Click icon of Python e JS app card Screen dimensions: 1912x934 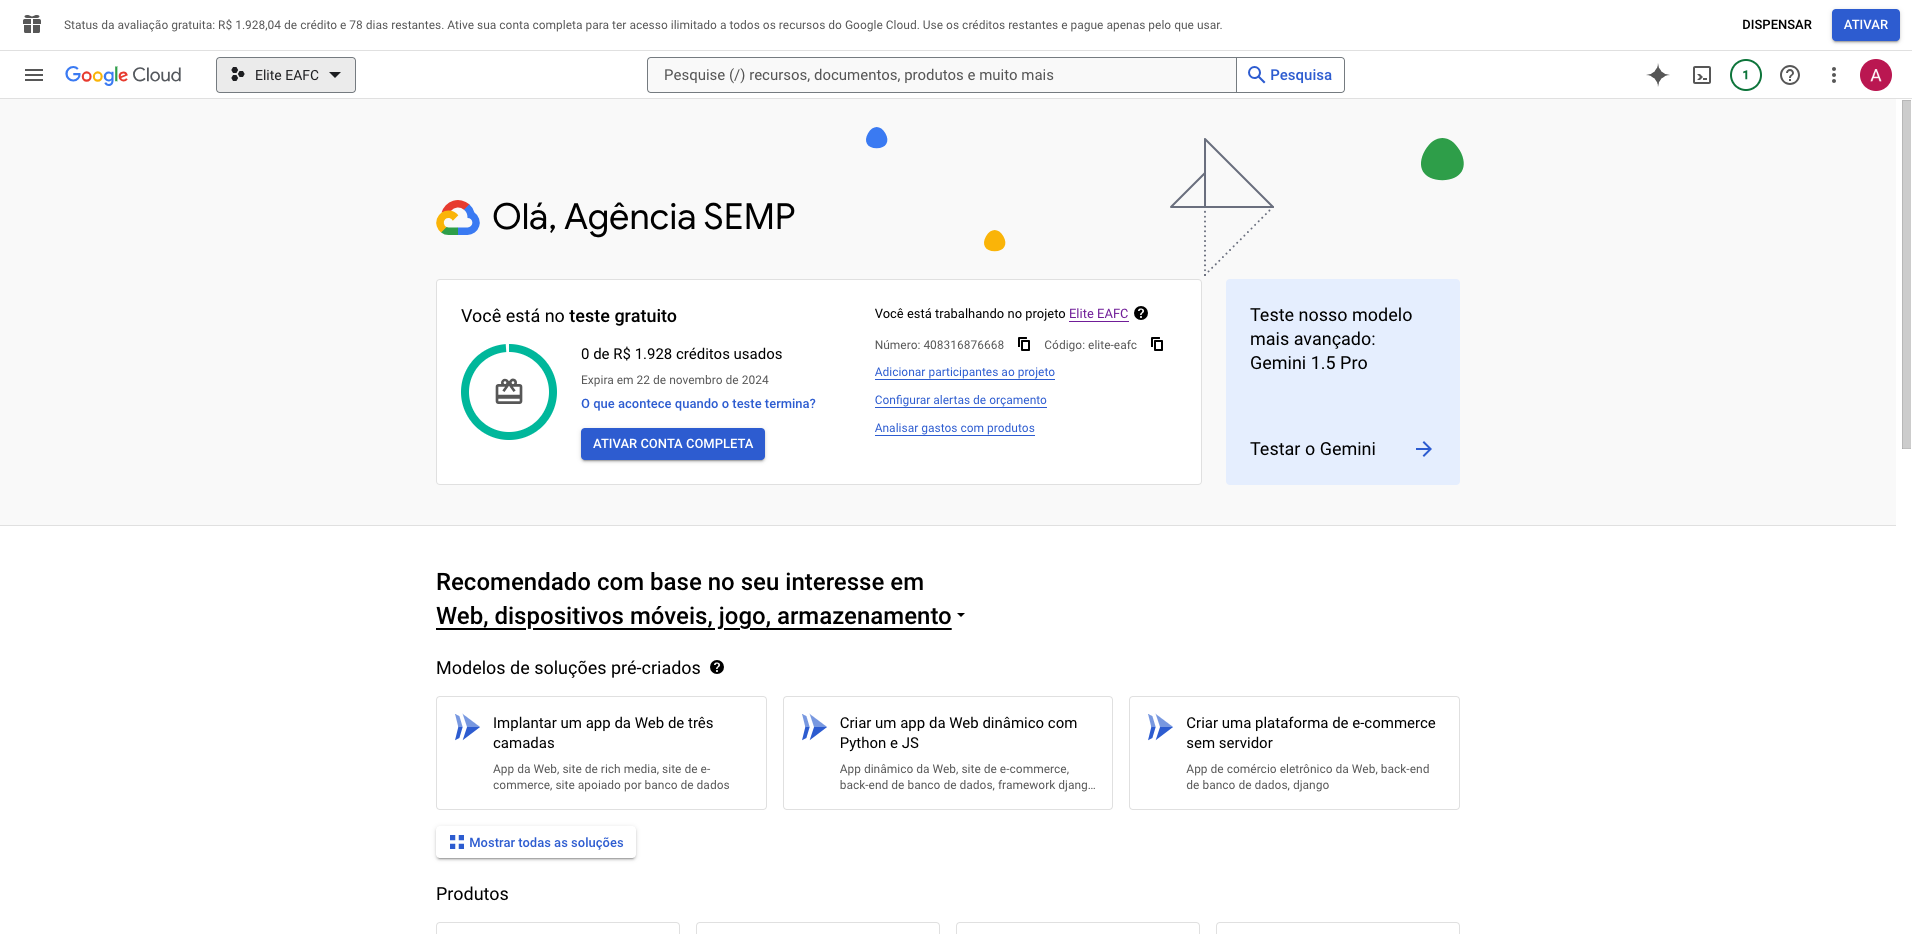point(814,727)
